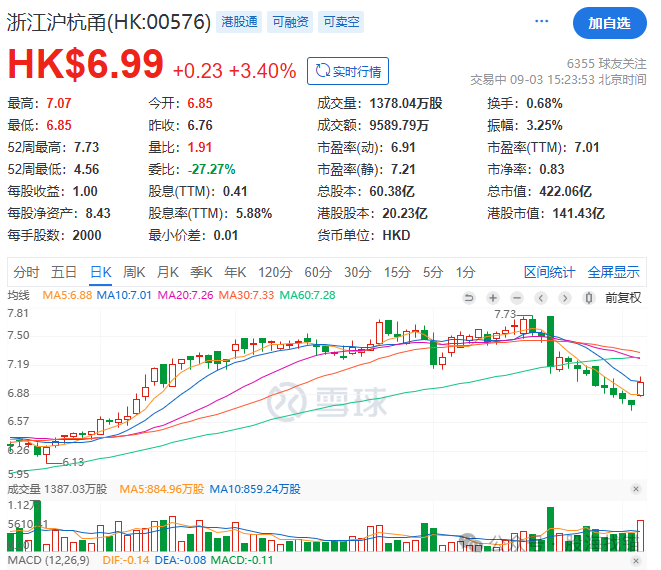
Task: Click the 可卖空 tag
Action: point(341,22)
